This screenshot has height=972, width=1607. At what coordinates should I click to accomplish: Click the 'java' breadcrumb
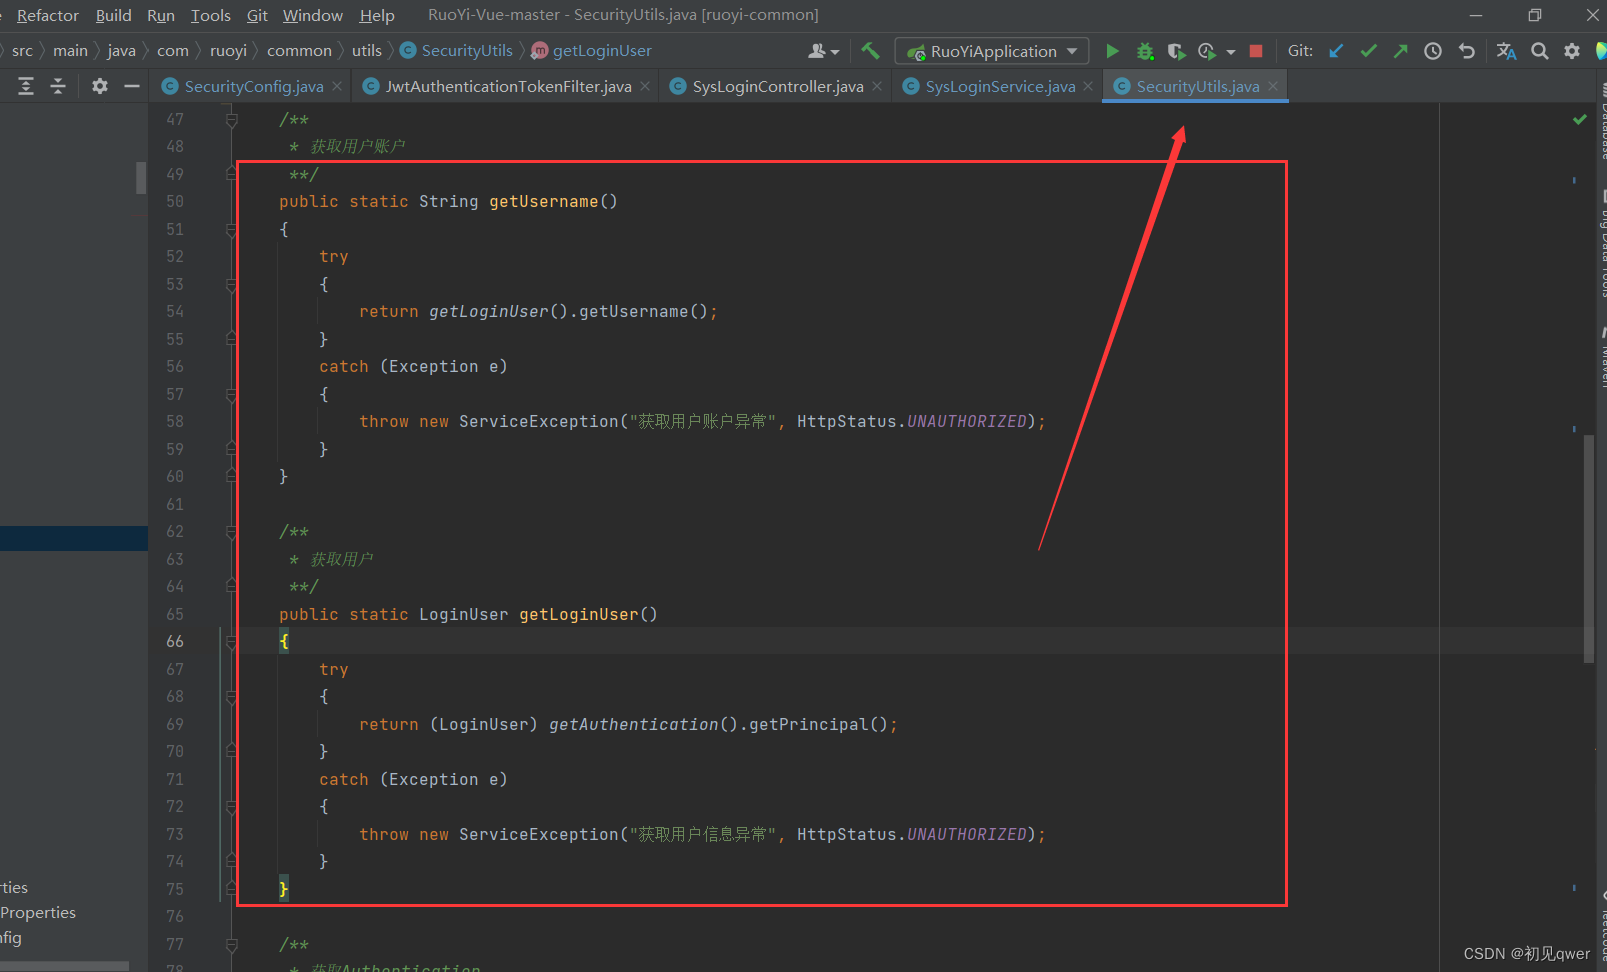pos(121,50)
